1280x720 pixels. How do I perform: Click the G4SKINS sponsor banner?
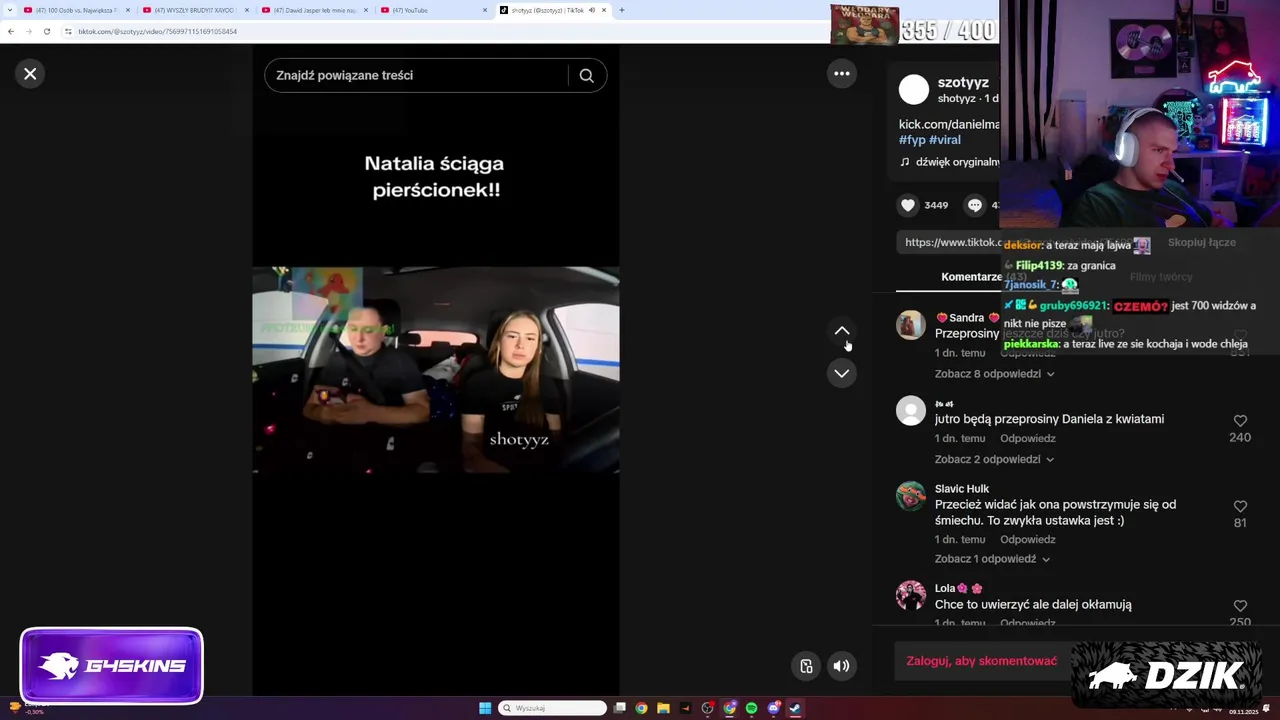[x=111, y=666]
